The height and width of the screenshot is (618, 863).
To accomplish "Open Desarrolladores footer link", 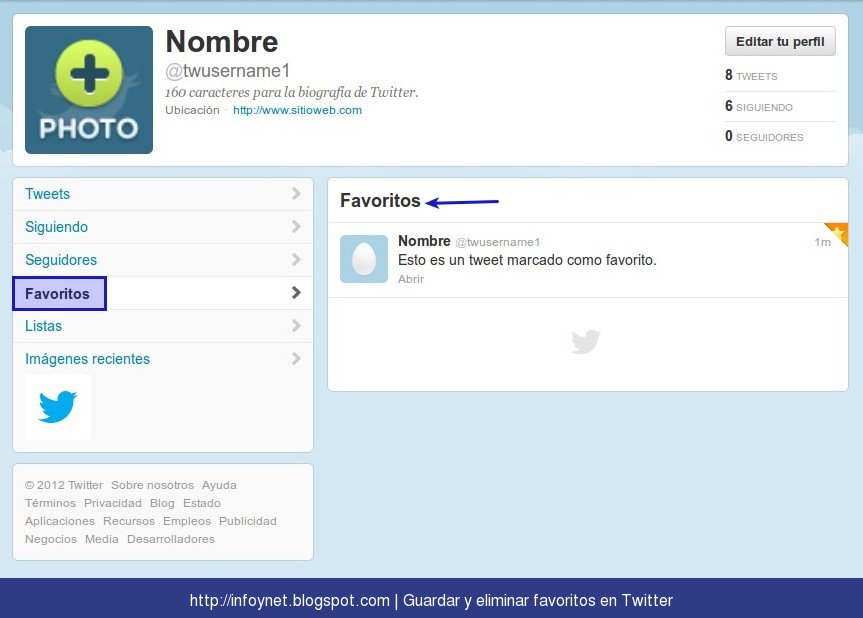I will [171, 539].
